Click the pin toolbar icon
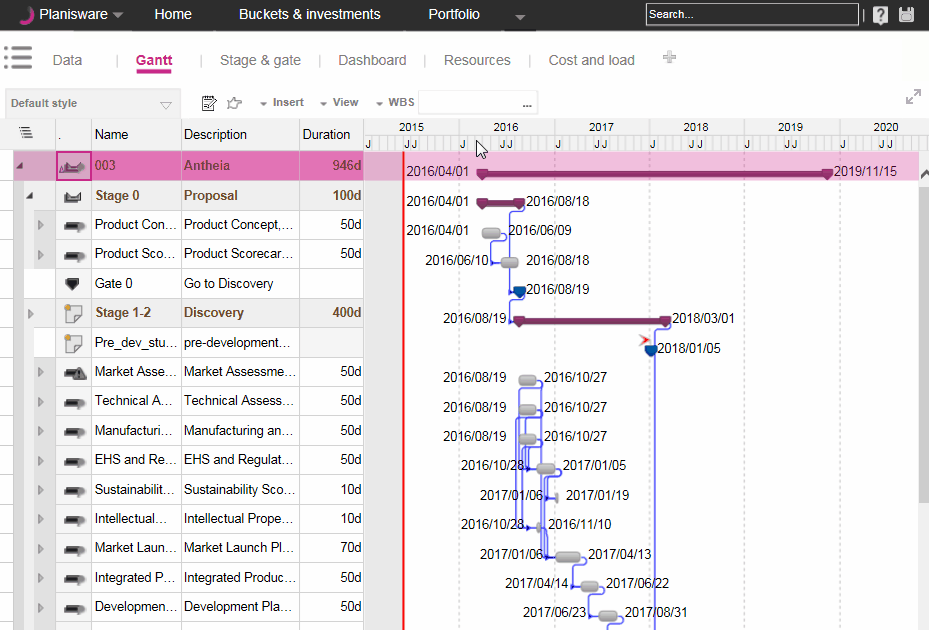The image size is (929, 630). [235, 103]
